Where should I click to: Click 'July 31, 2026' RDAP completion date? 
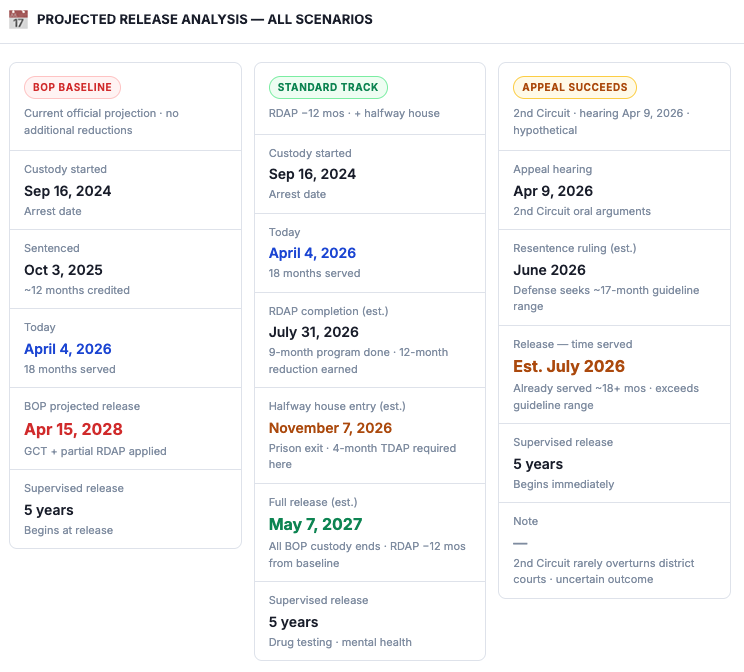[314, 332]
